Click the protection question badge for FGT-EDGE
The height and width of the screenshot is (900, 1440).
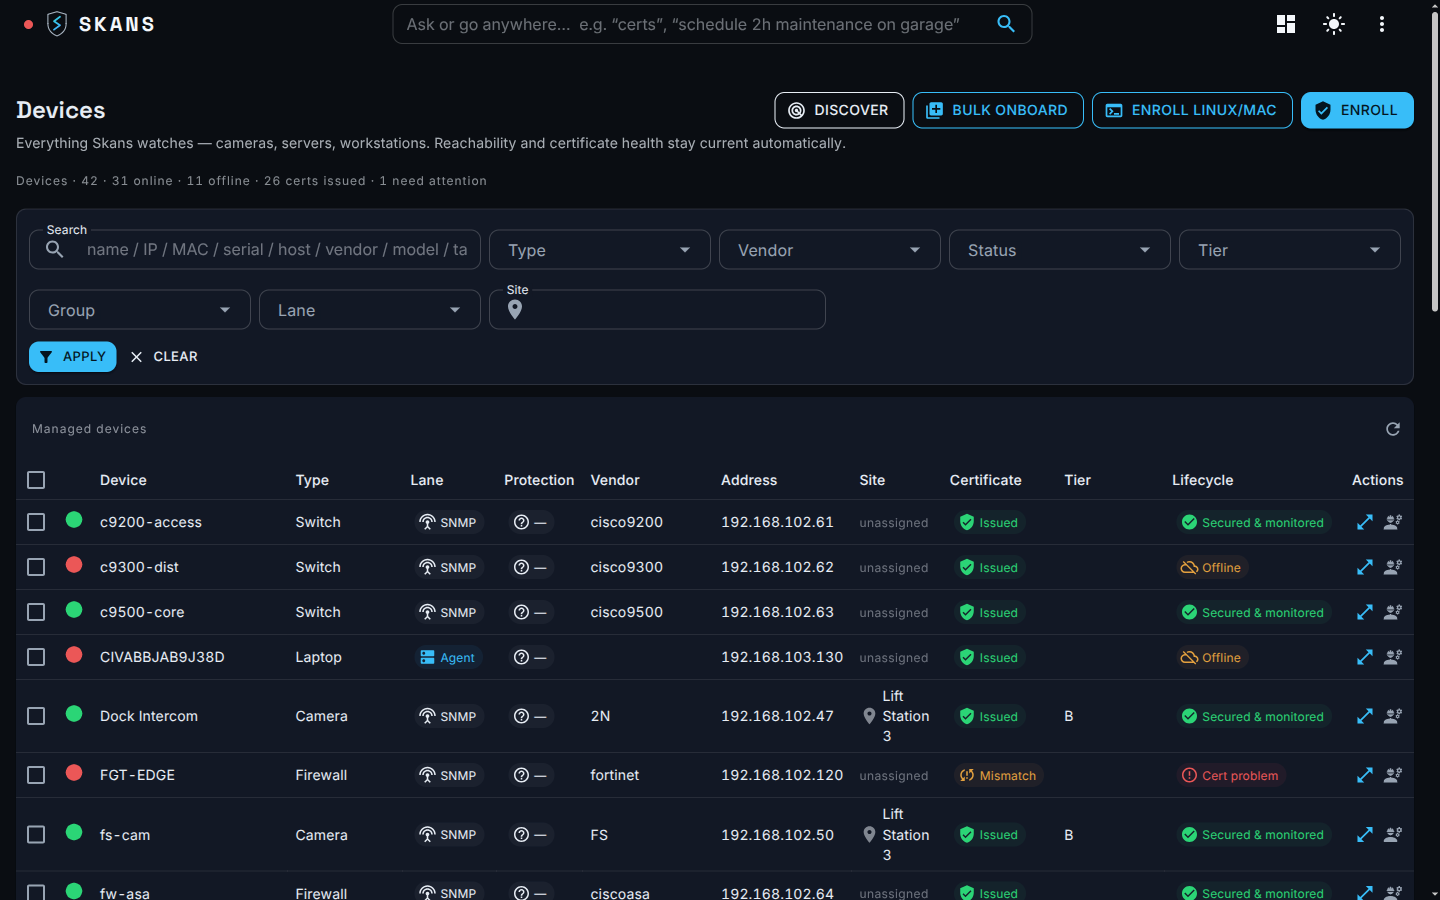point(530,775)
